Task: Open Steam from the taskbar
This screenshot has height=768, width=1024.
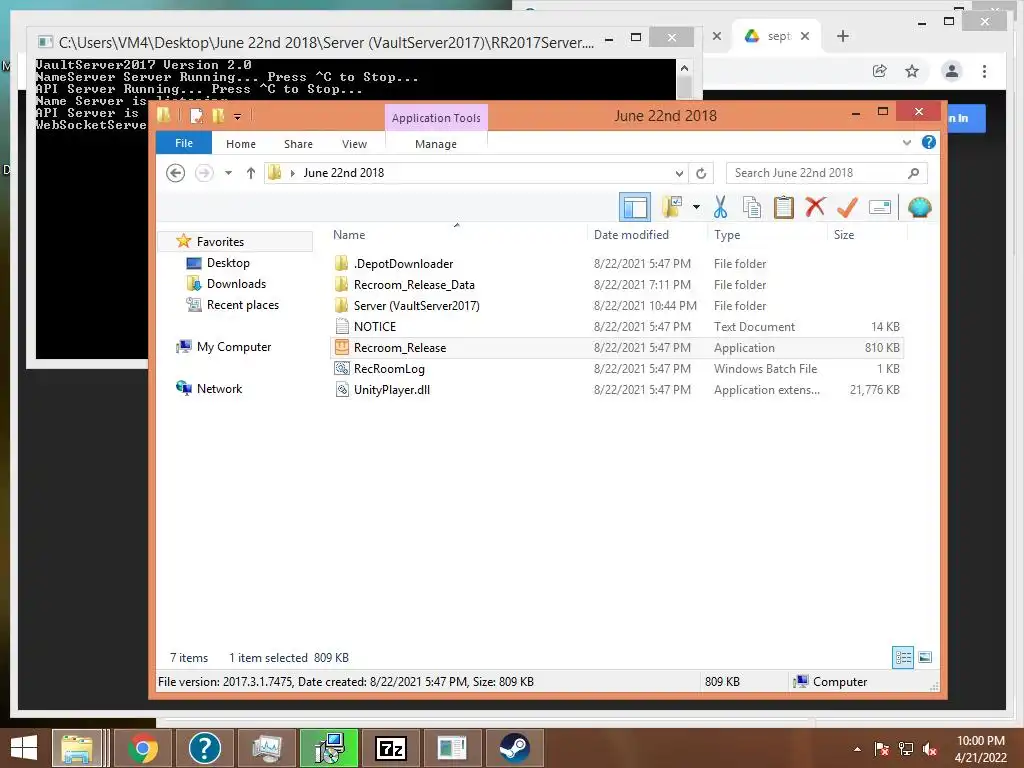Action: tap(514, 748)
